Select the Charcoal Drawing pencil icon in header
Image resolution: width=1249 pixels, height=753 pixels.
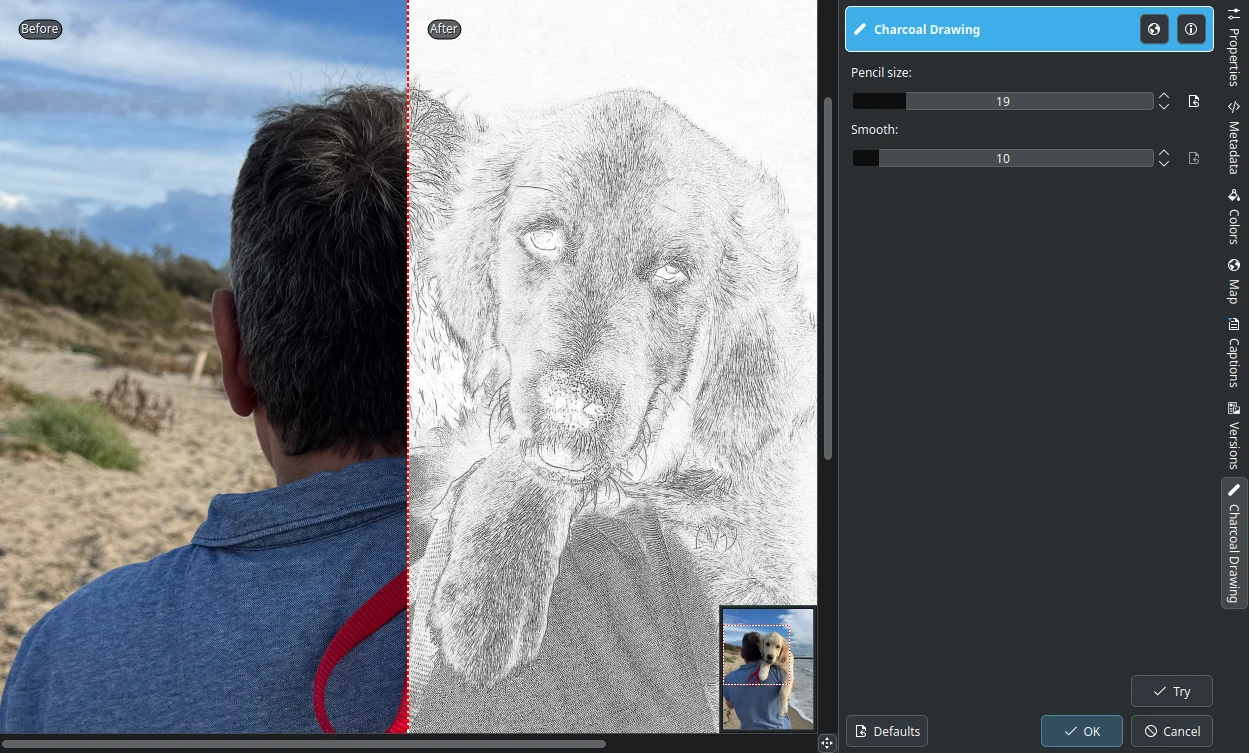coord(861,29)
